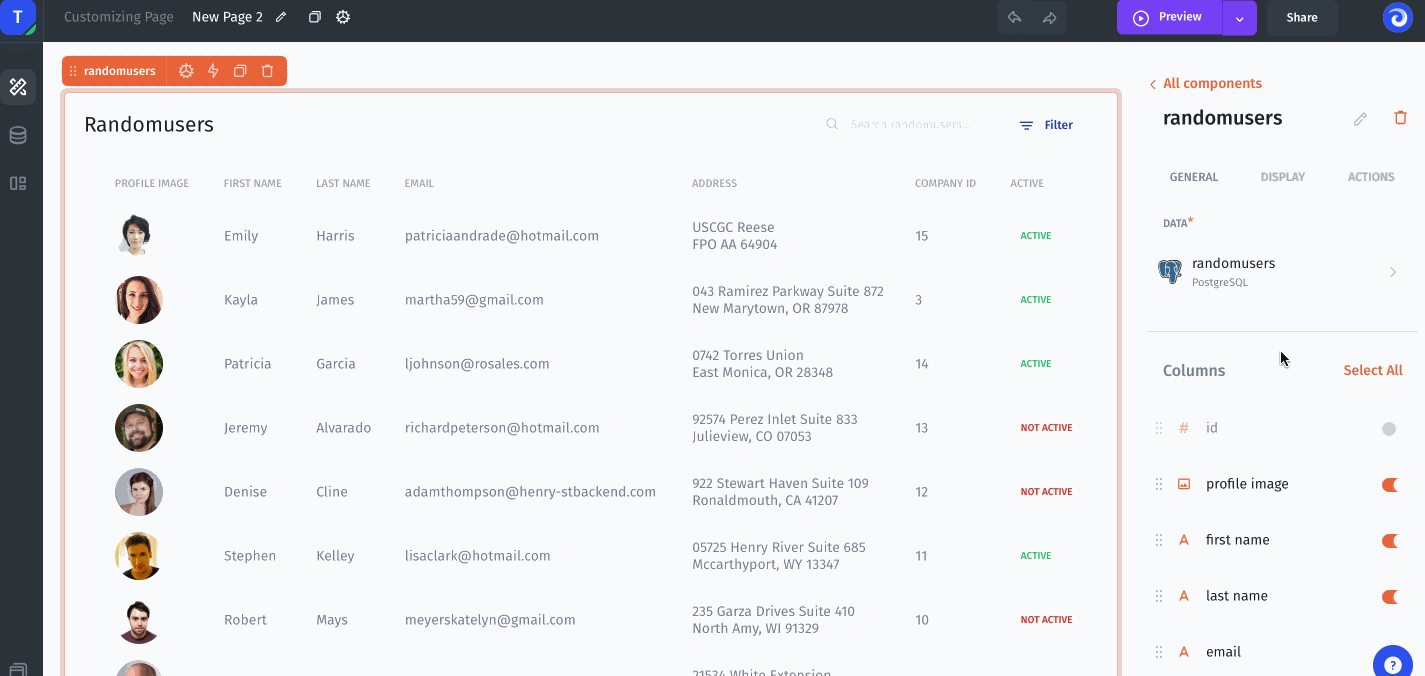Click the email martha59@gmail.com

coord(474,300)
